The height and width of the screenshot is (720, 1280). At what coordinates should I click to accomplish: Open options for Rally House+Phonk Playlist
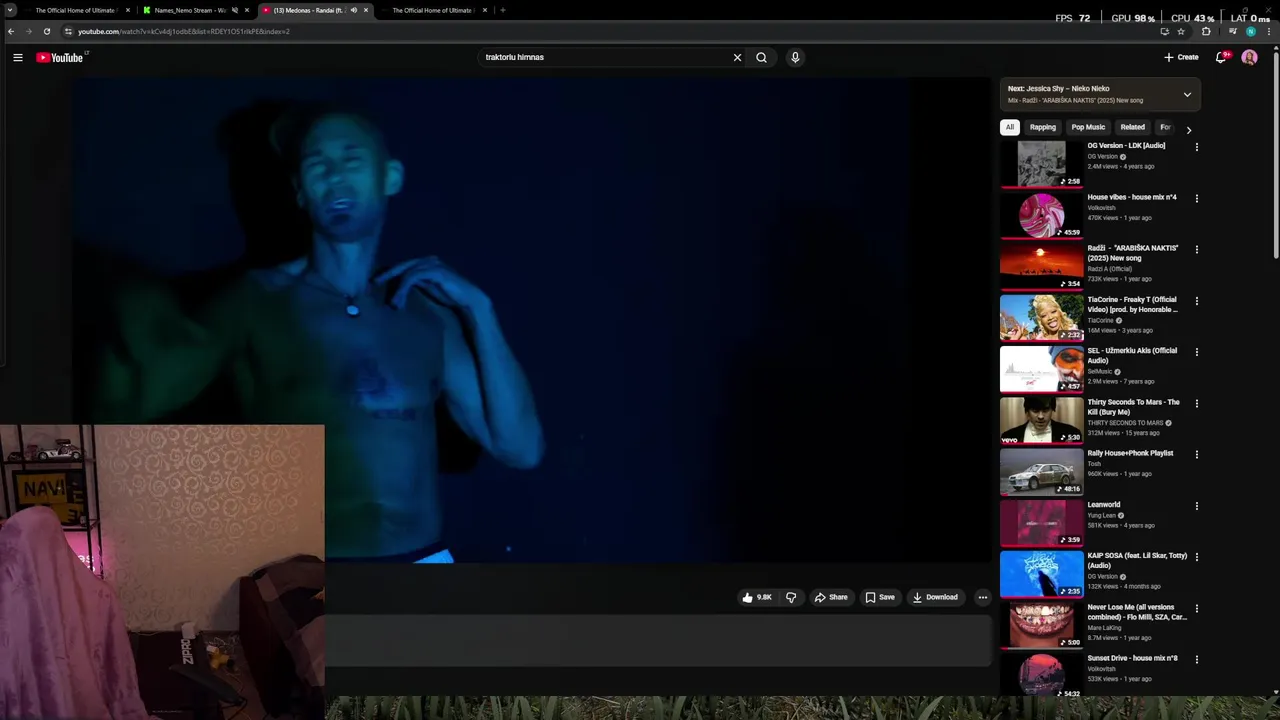tap(1196, 454)
